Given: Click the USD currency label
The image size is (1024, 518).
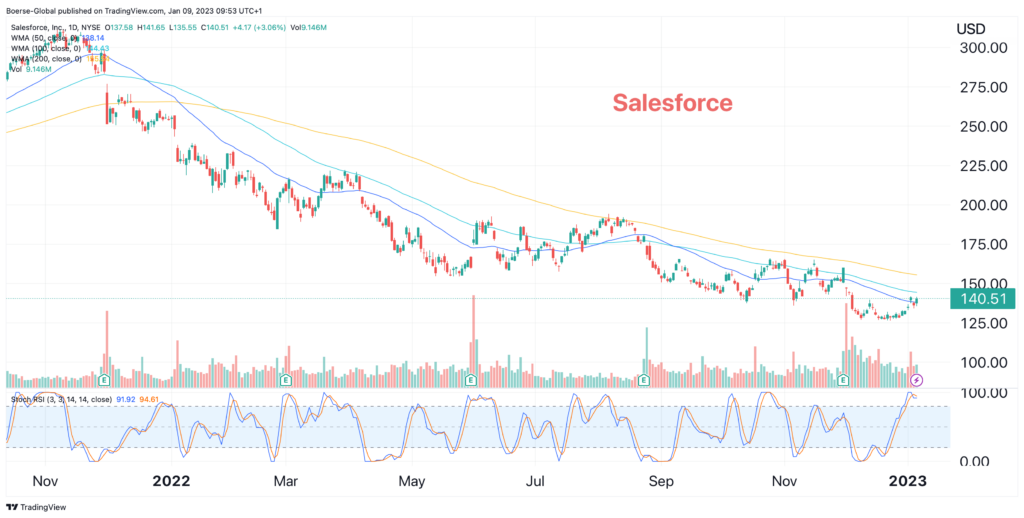Looking at the screenshot, I should click(x=971, y=29).
